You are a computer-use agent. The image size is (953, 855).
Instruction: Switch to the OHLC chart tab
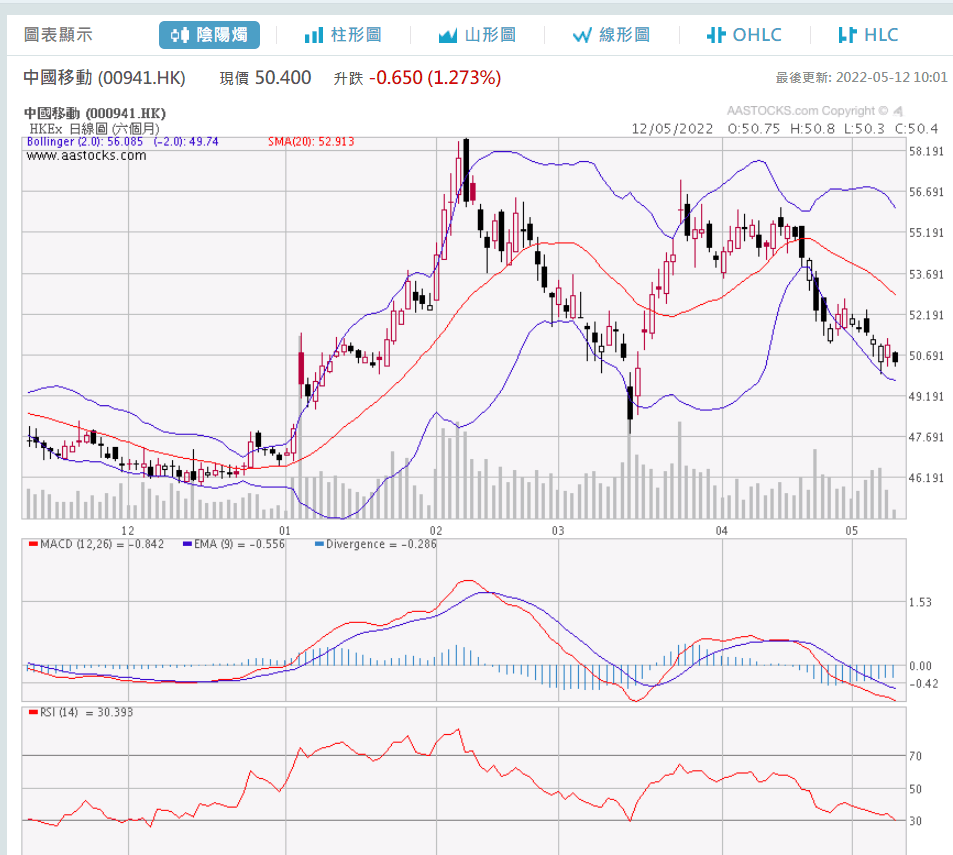click(x=745, y=35)
